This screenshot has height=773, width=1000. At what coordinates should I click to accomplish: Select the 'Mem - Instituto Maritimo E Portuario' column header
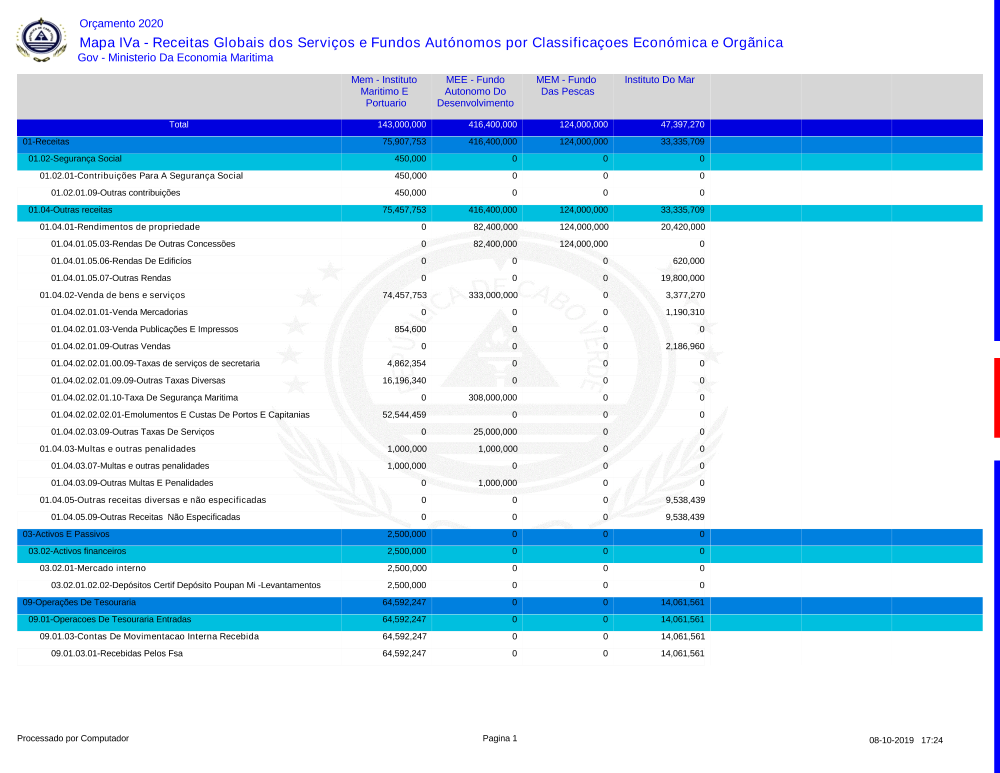pos(385,91)
